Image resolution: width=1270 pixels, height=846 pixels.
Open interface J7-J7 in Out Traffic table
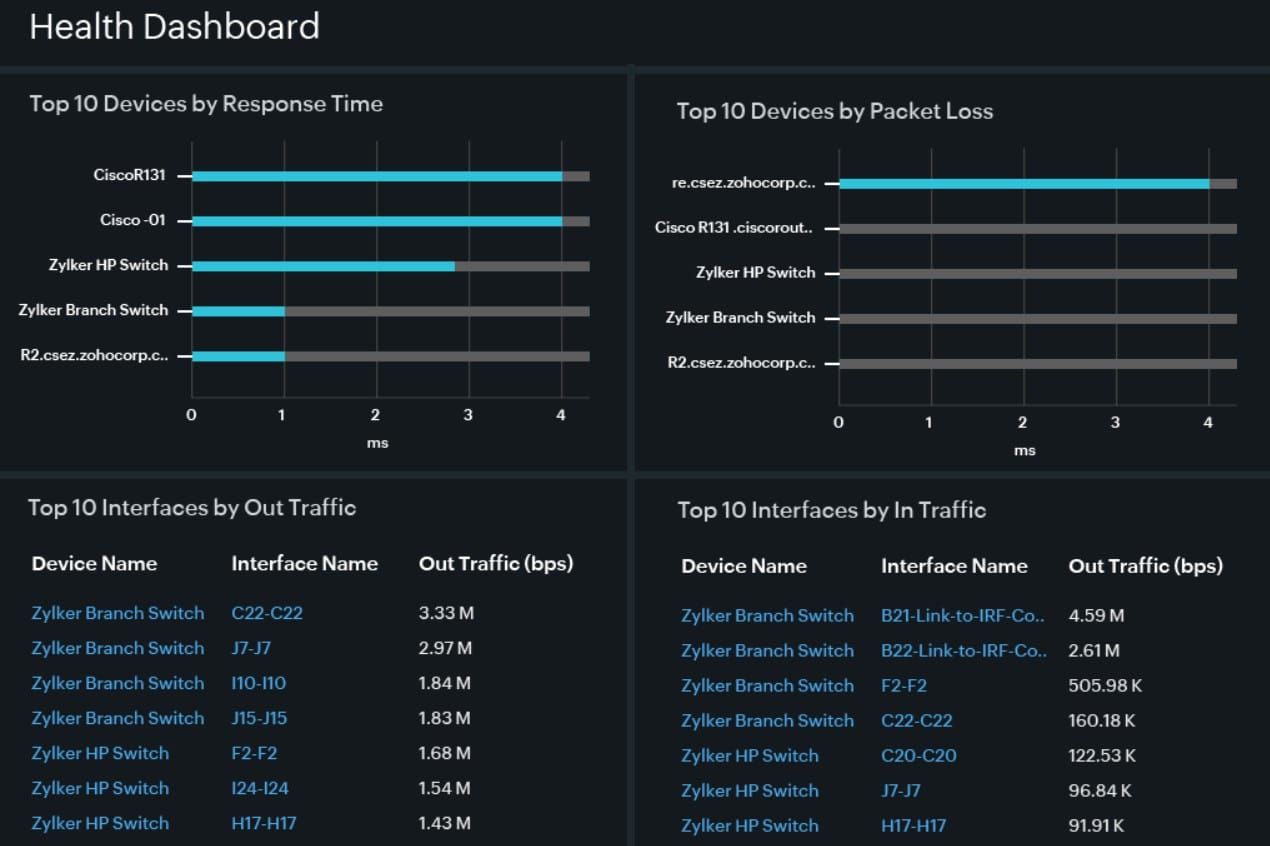pyautogui.click(x=250, y=648)
